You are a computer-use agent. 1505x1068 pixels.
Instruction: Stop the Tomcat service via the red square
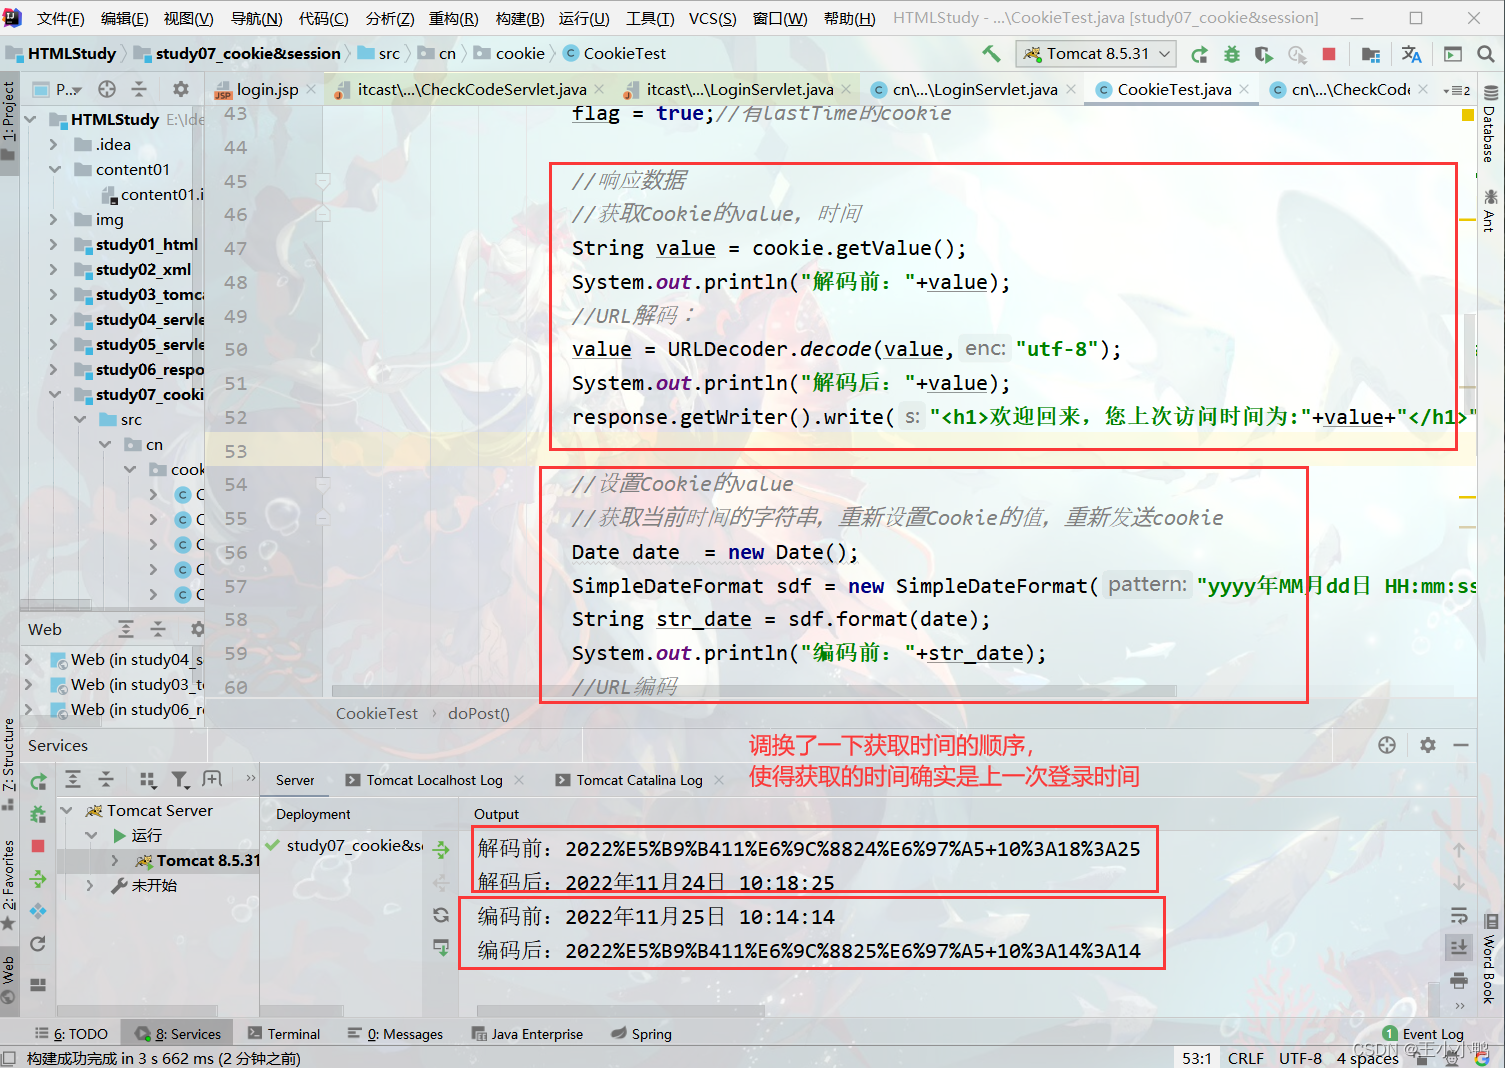coord(38,846)
